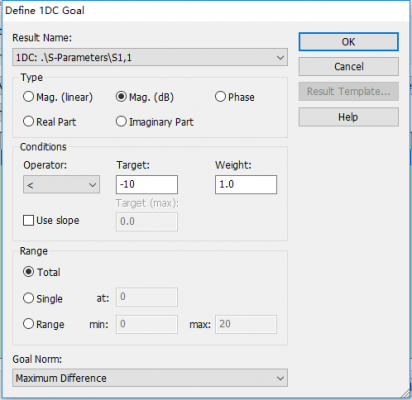Open the Goal Norm dropdown list
Image resolution: width=412 pixels, height=400 pixels.
click(150, 378)
